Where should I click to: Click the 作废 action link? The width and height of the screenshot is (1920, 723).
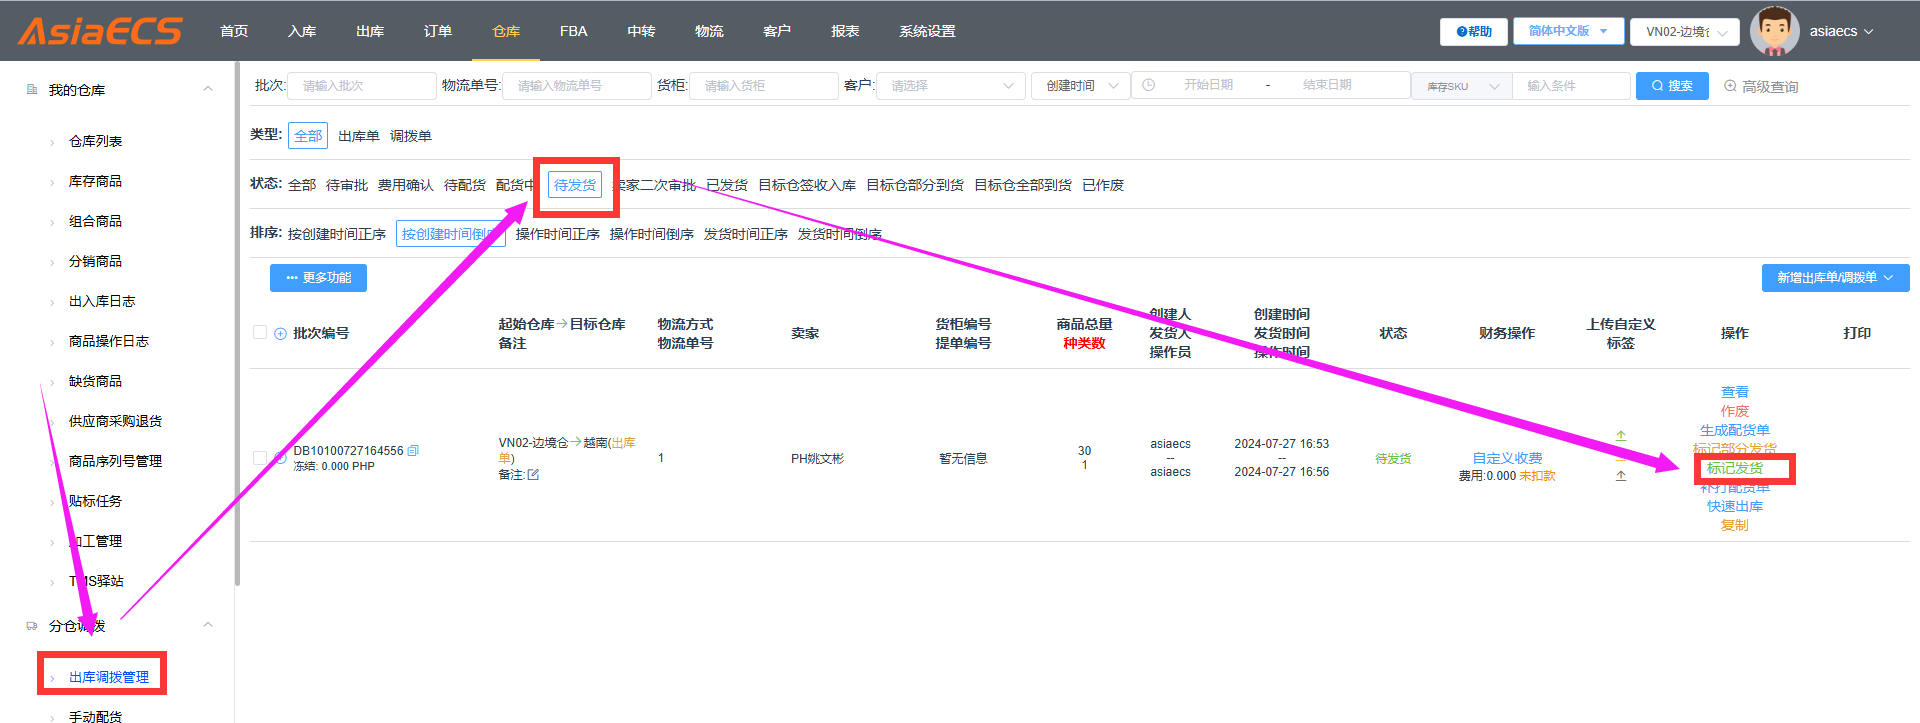pyautogui.click(x=1735, y=411)
